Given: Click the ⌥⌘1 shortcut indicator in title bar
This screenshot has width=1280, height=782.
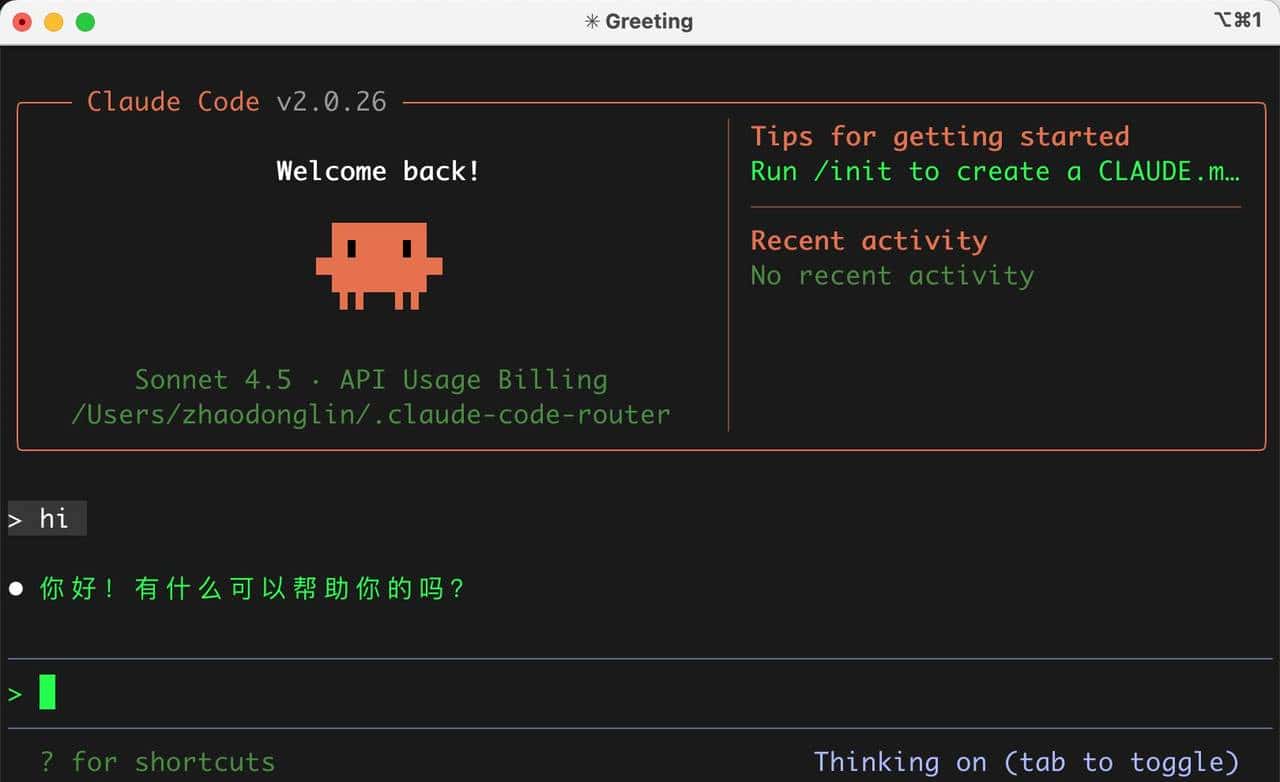Looking at the screenshot, I should pyautogui.click(x=1237, y=20).
